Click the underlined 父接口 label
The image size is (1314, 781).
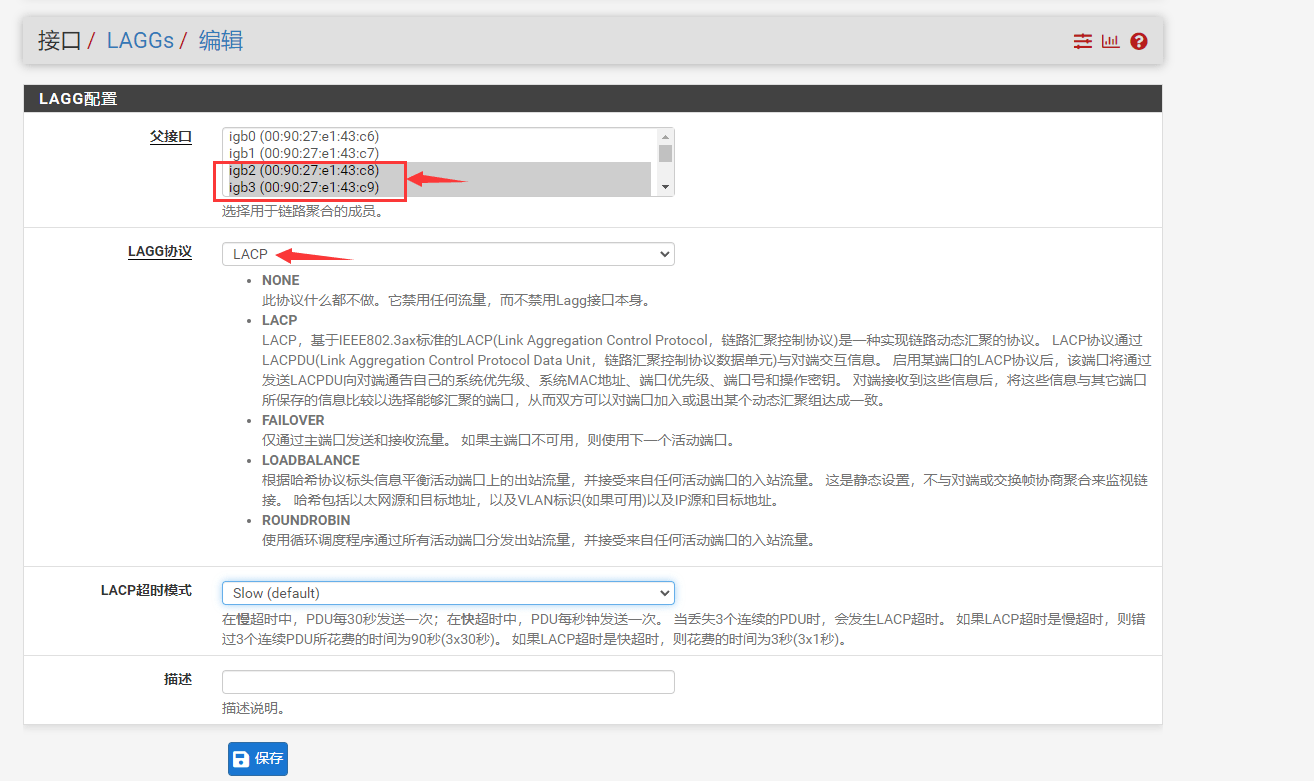[170, 136]
